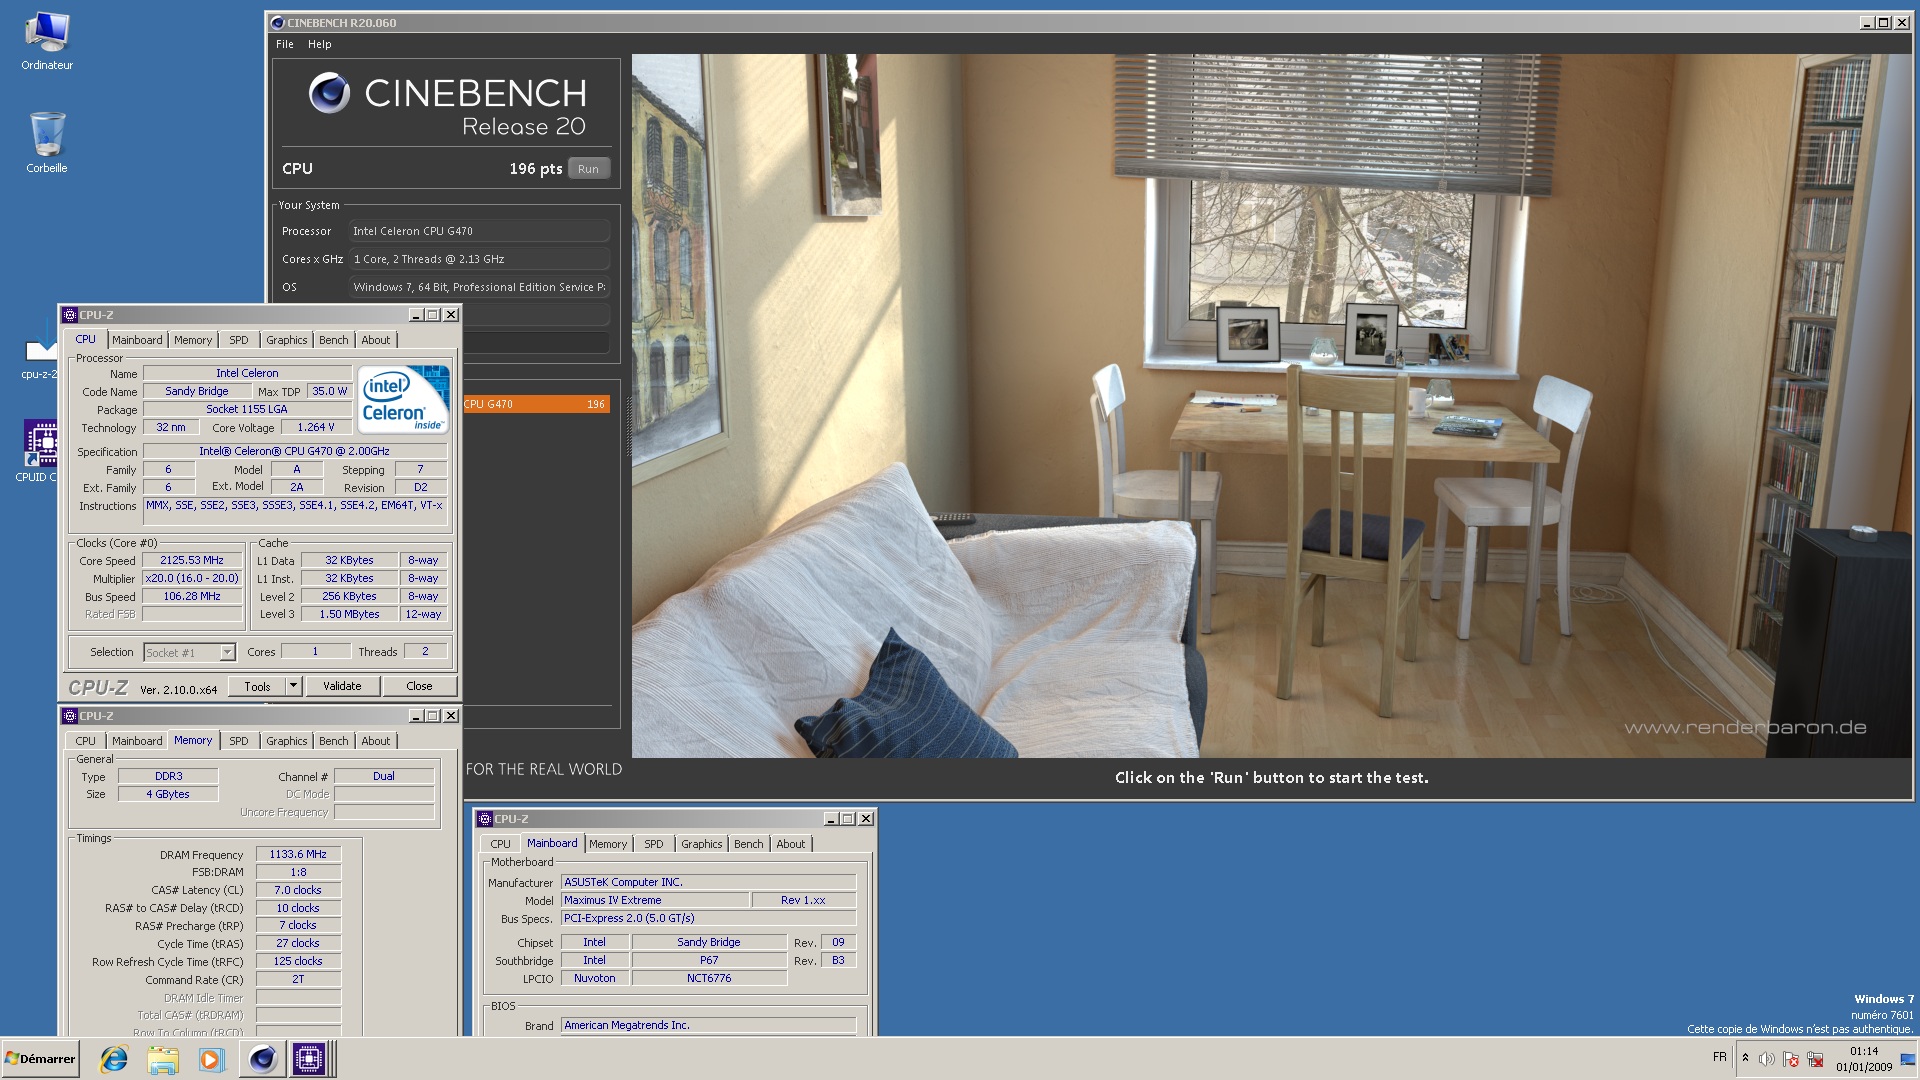The image size is (1920, 1080).
Task: Select the orange CPU G470 ranking bar
Action: pyautogui.click(x=535, y=404)
